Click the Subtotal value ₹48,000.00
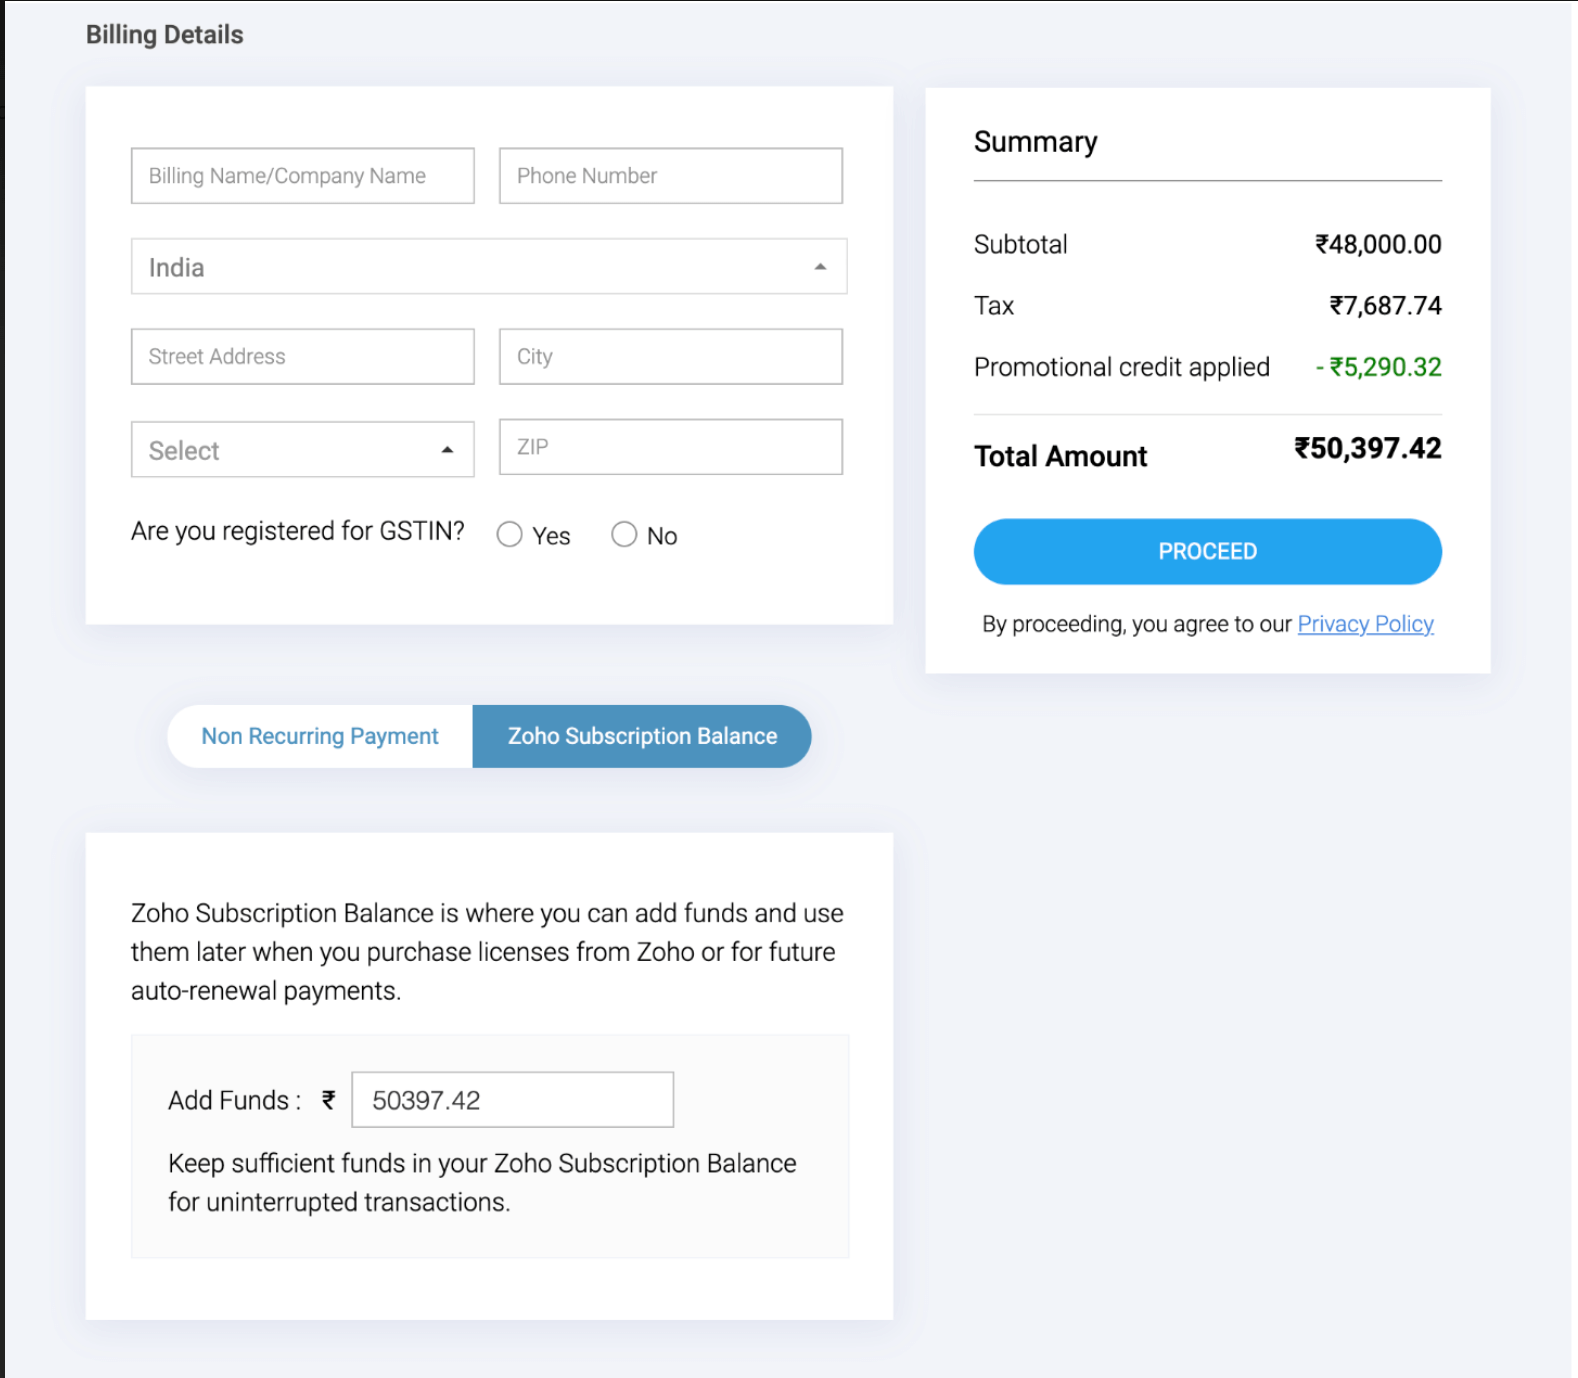 1378,245
